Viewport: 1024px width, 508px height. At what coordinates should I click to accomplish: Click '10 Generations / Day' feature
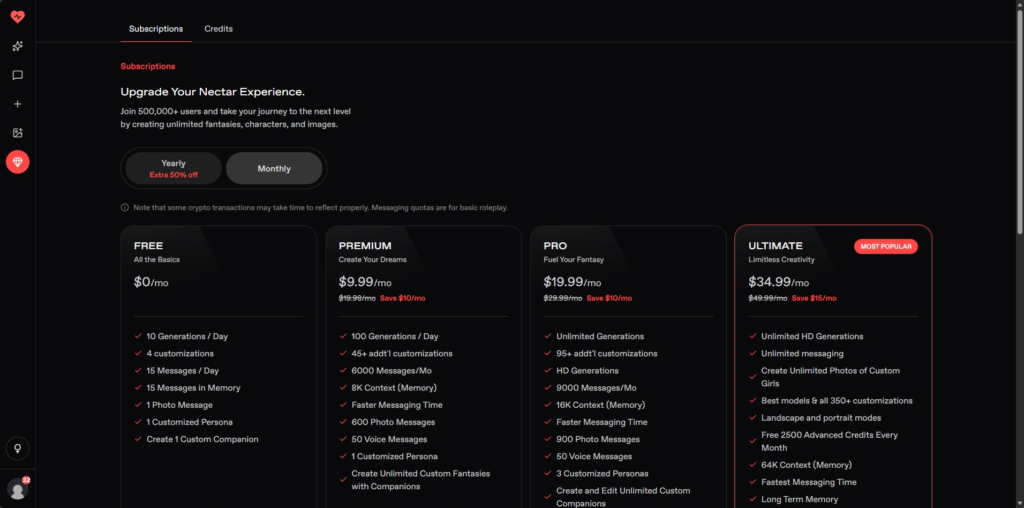tap(187, 336)
